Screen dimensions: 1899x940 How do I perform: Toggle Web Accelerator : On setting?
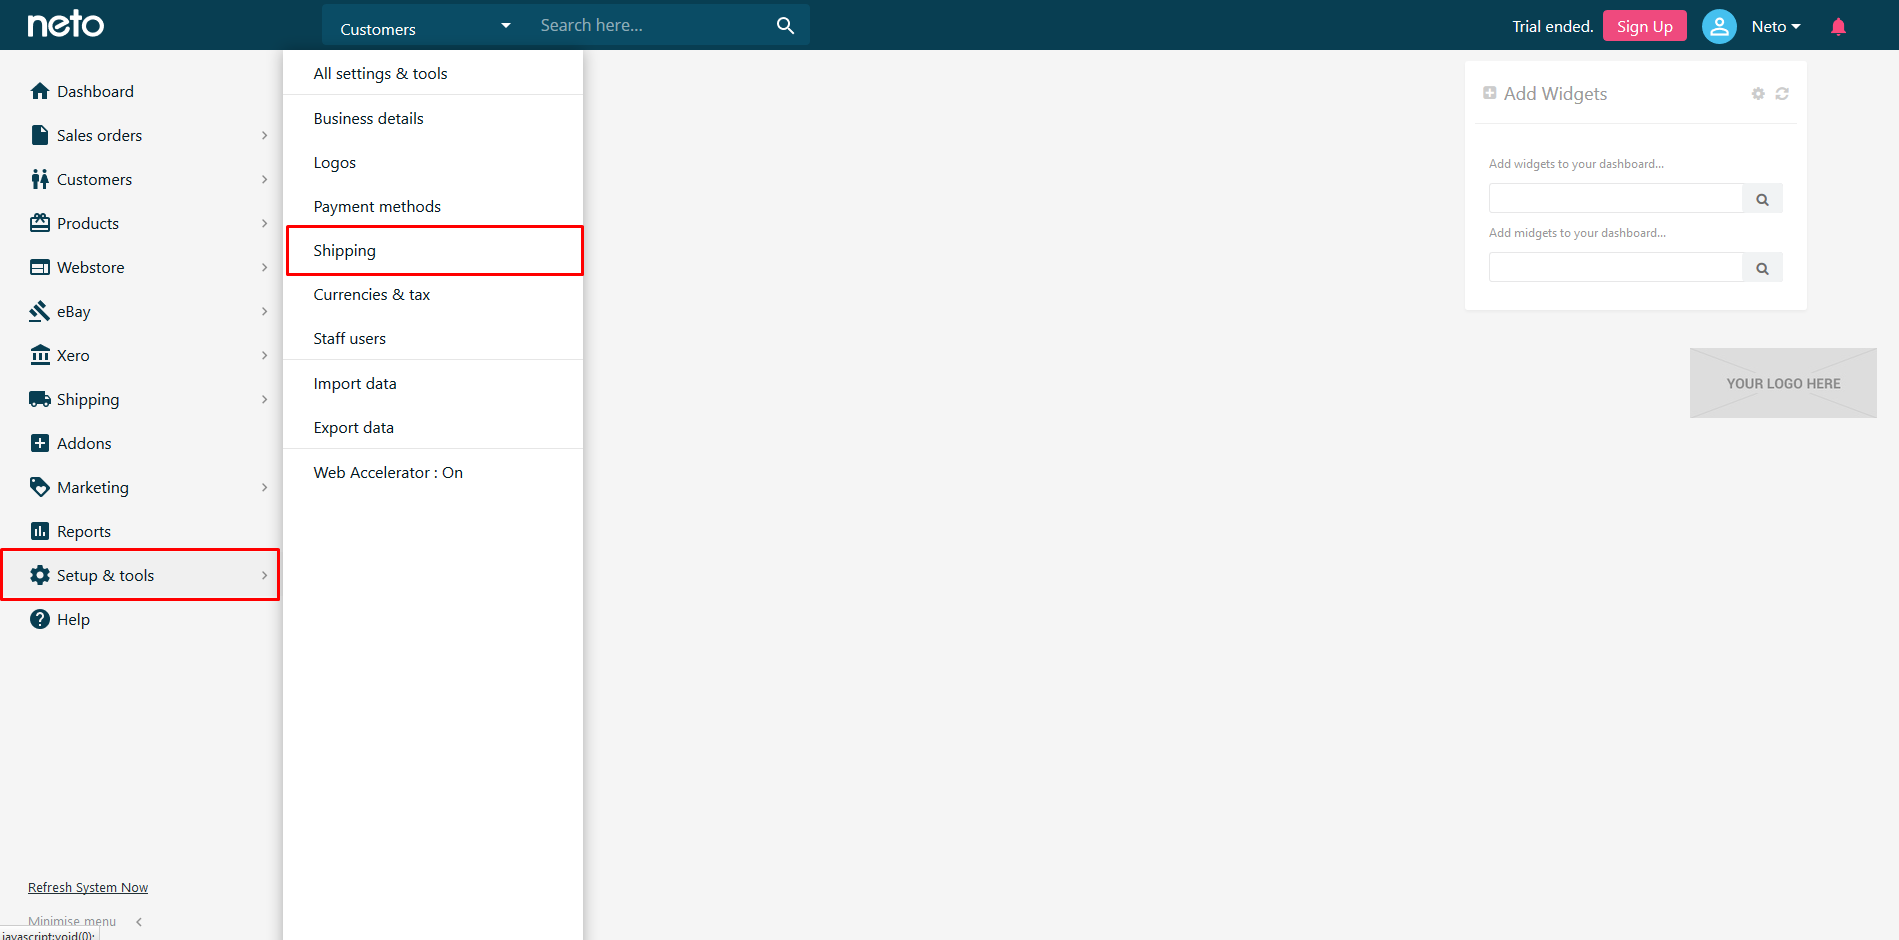[388, 473]
